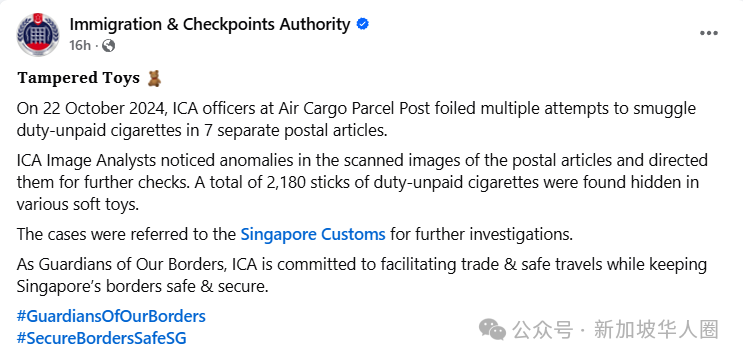The image size is (743, 360).
Task: Click the globe public audience icon
Action: tap(109, 45)
